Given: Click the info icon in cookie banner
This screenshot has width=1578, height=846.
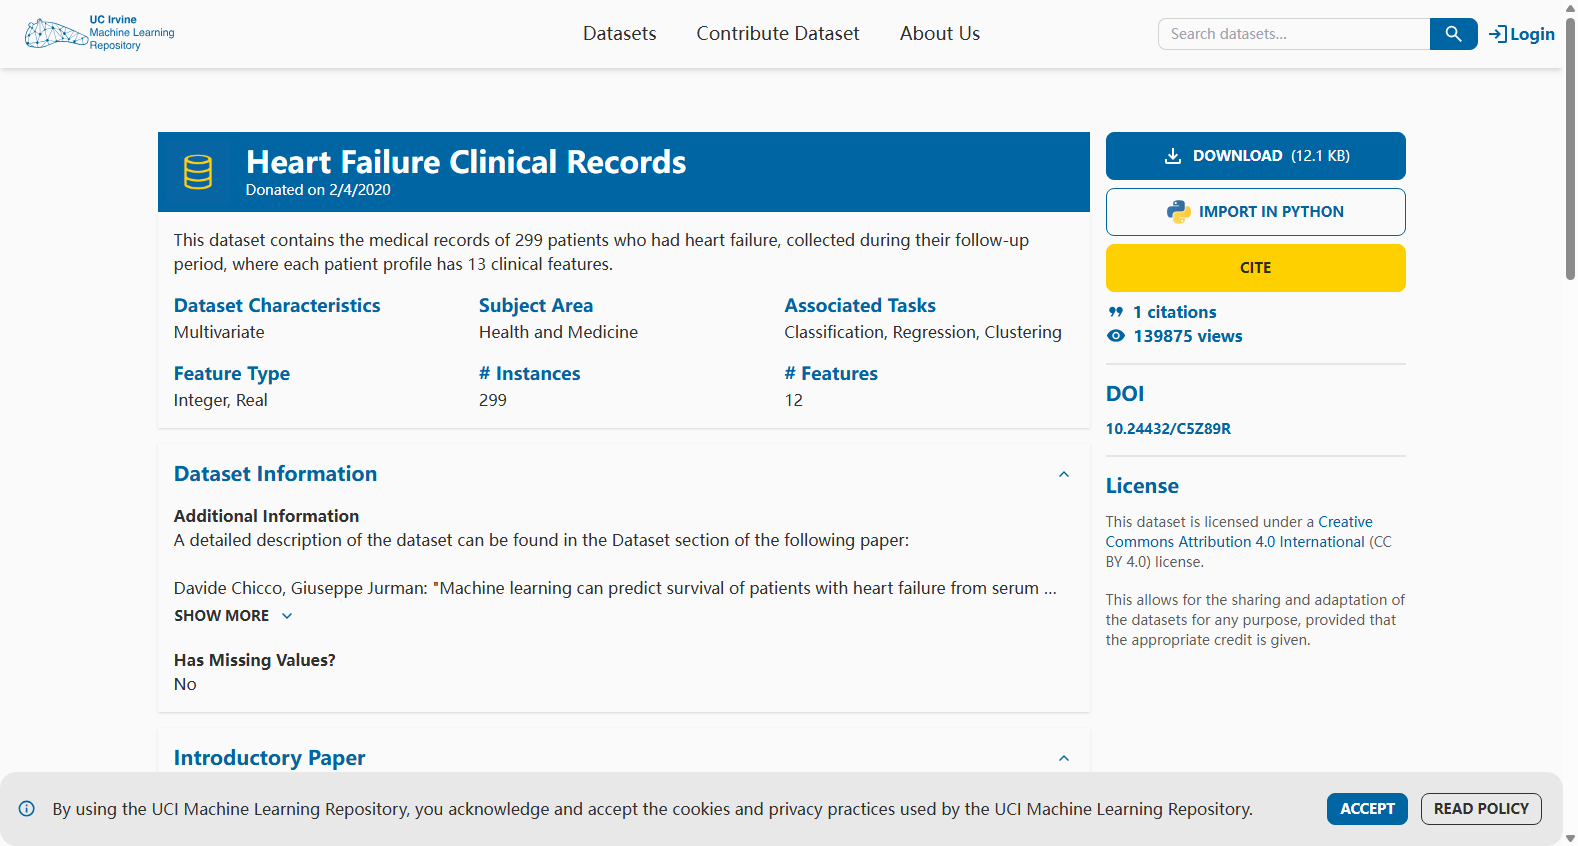Looking at the screenshot, I should point(27,809).
